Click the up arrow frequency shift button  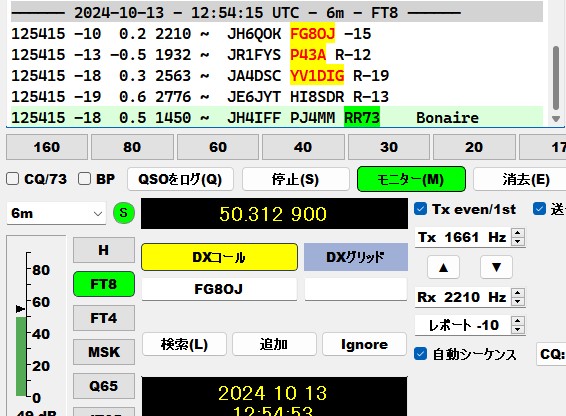(x=443, y=267)
